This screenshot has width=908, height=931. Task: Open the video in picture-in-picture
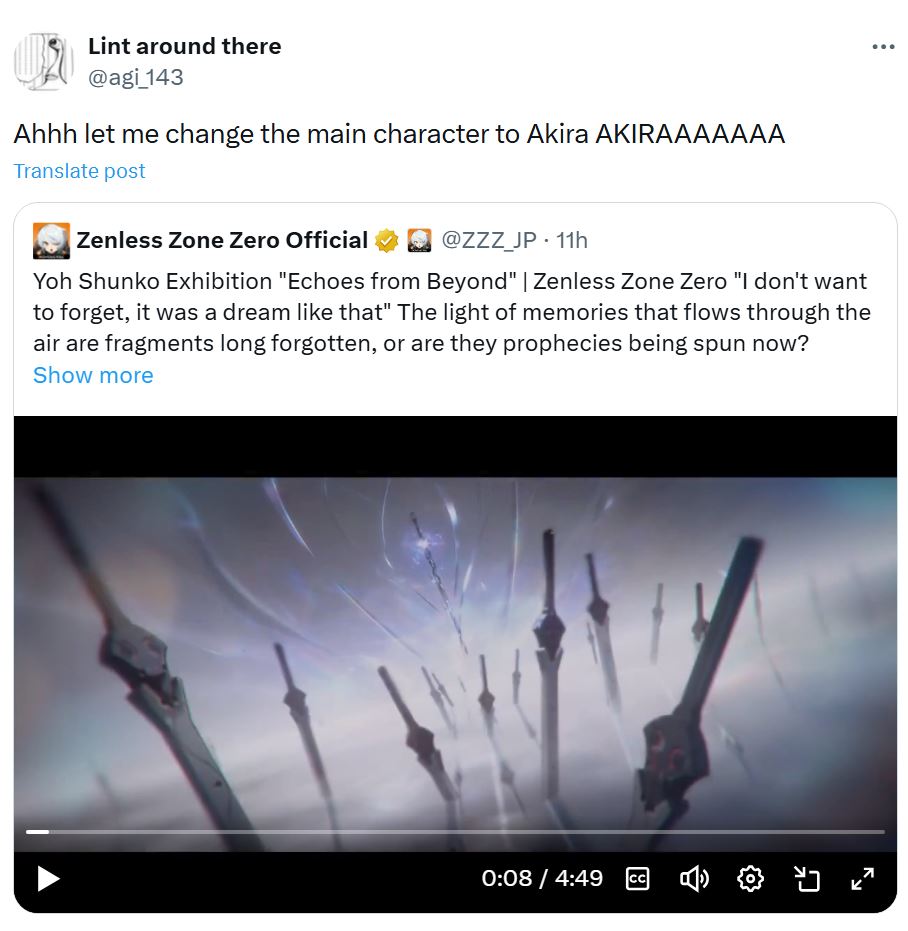pyautogui.click(x=806, y=878)
